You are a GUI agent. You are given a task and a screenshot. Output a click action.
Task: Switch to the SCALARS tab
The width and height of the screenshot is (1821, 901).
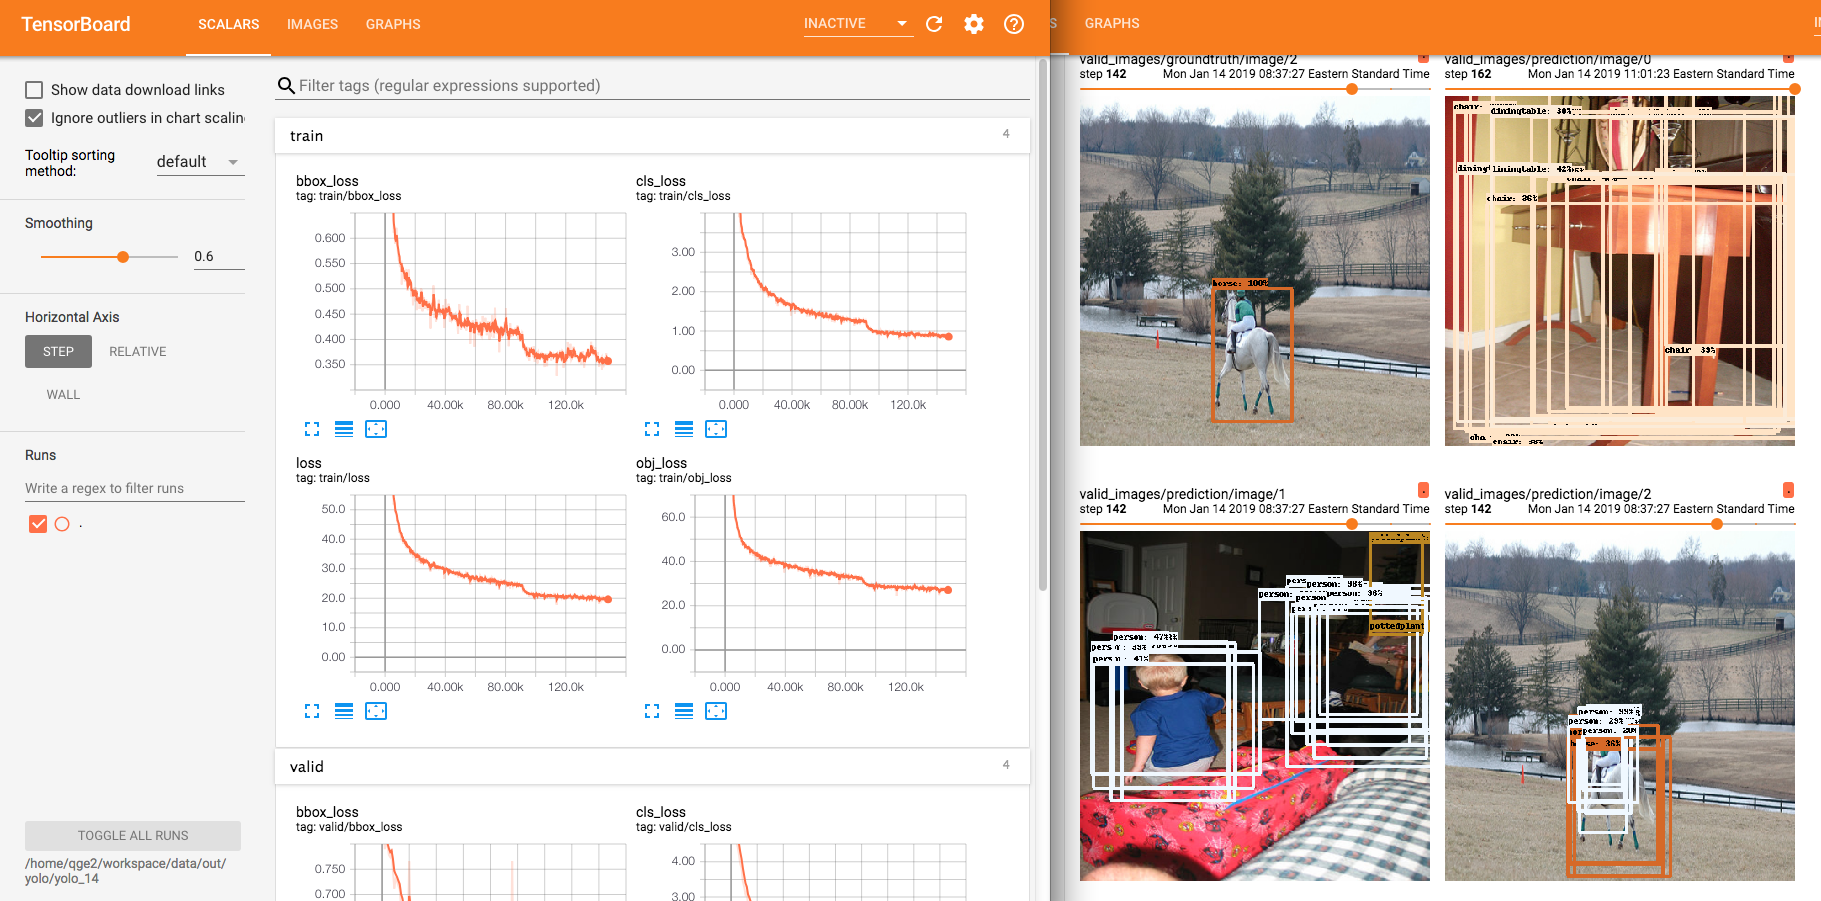(x=228, y=25)
